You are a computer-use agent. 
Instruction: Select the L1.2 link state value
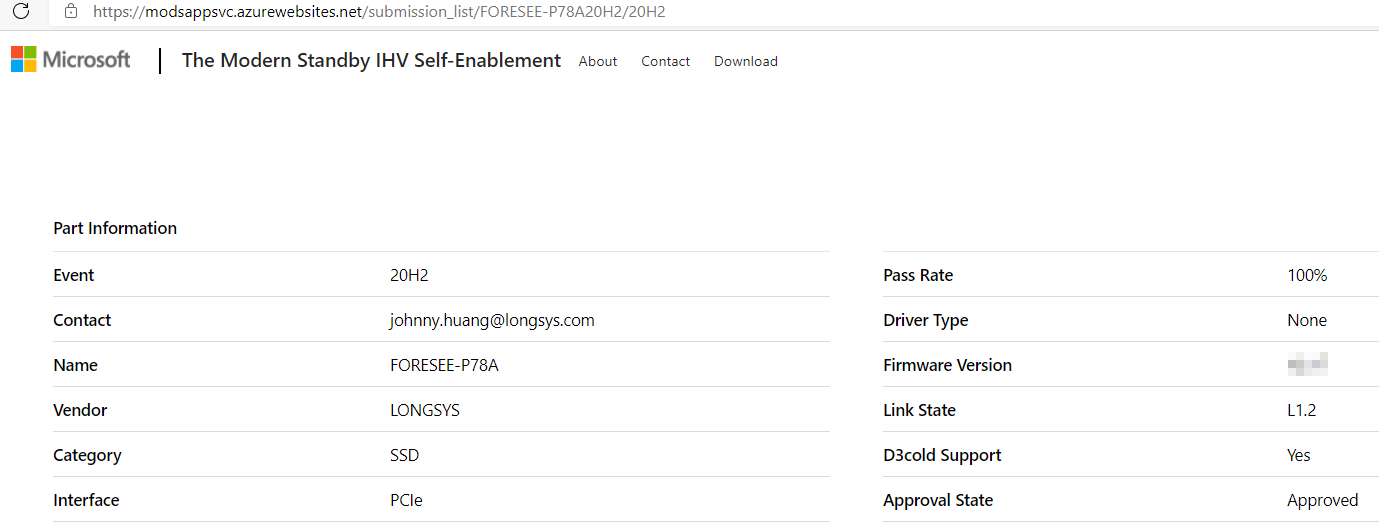pyautogui.click(x=1303, y=410)
